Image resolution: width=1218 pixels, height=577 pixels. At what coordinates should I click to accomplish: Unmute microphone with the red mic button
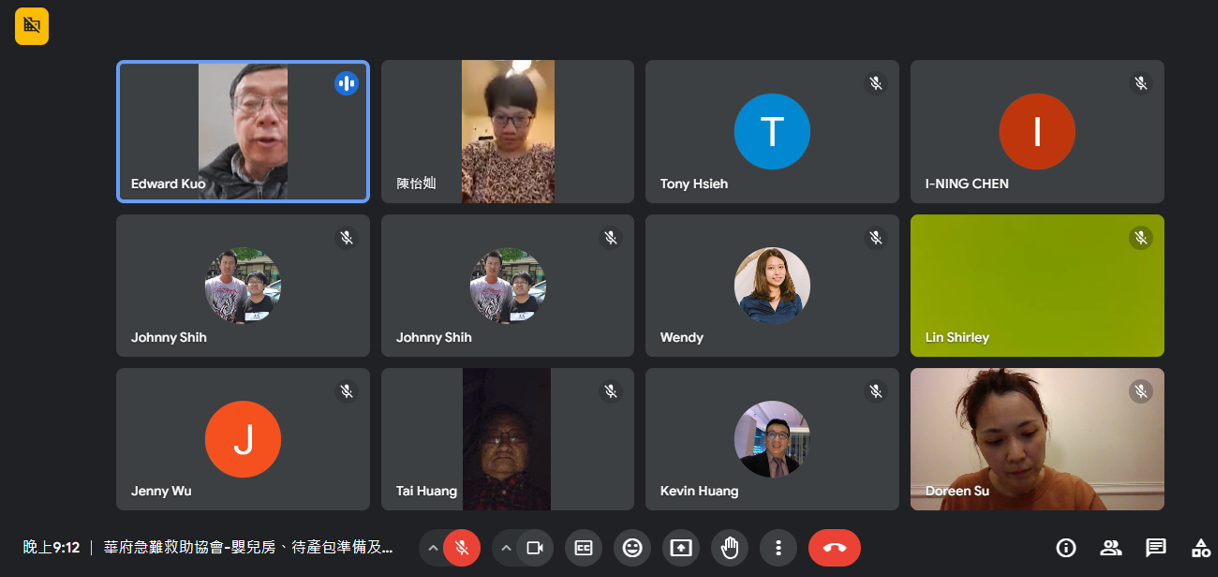click(461, 548)
